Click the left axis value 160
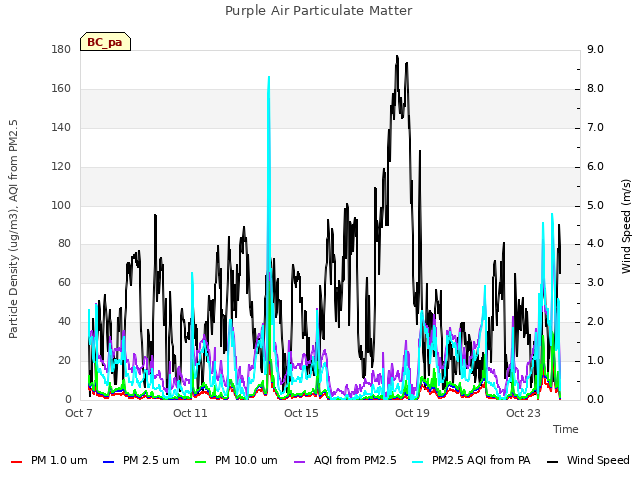Viewport: 640px width, 480px height. tap(61, 88)
